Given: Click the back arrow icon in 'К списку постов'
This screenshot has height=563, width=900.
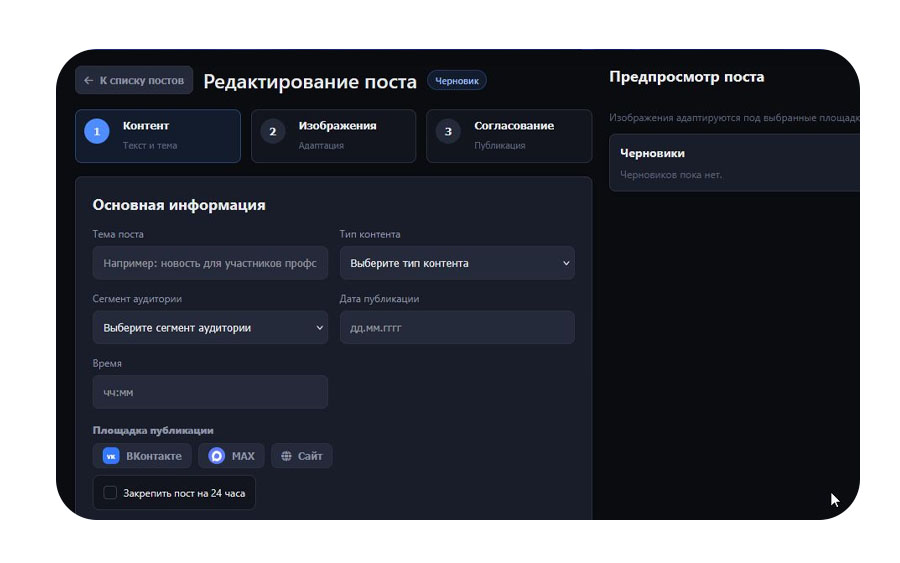Looking at the screenshot, I should tap(88, 80).
